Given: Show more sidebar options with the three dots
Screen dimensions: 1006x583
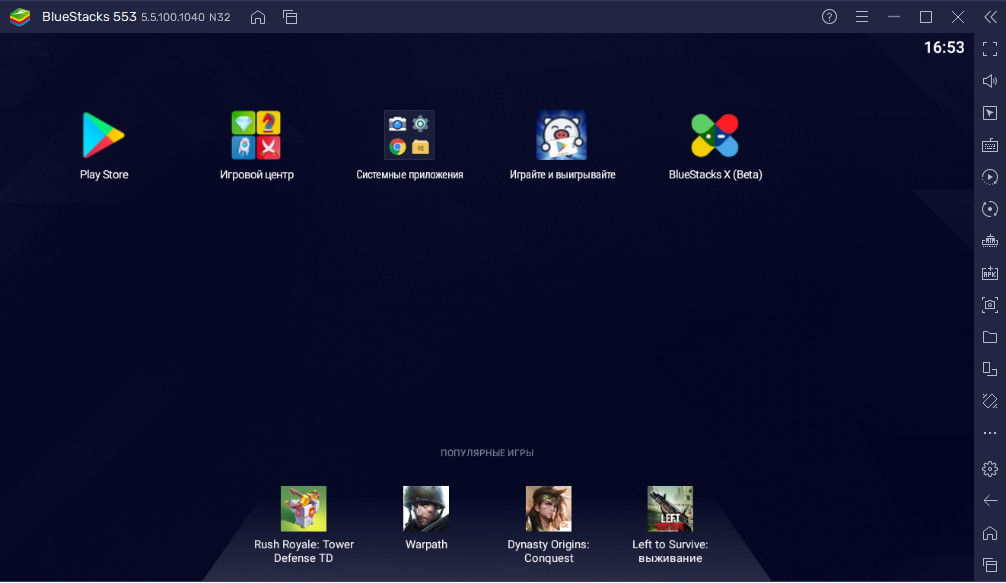Looking at the screenshot, I should (990, 433).
